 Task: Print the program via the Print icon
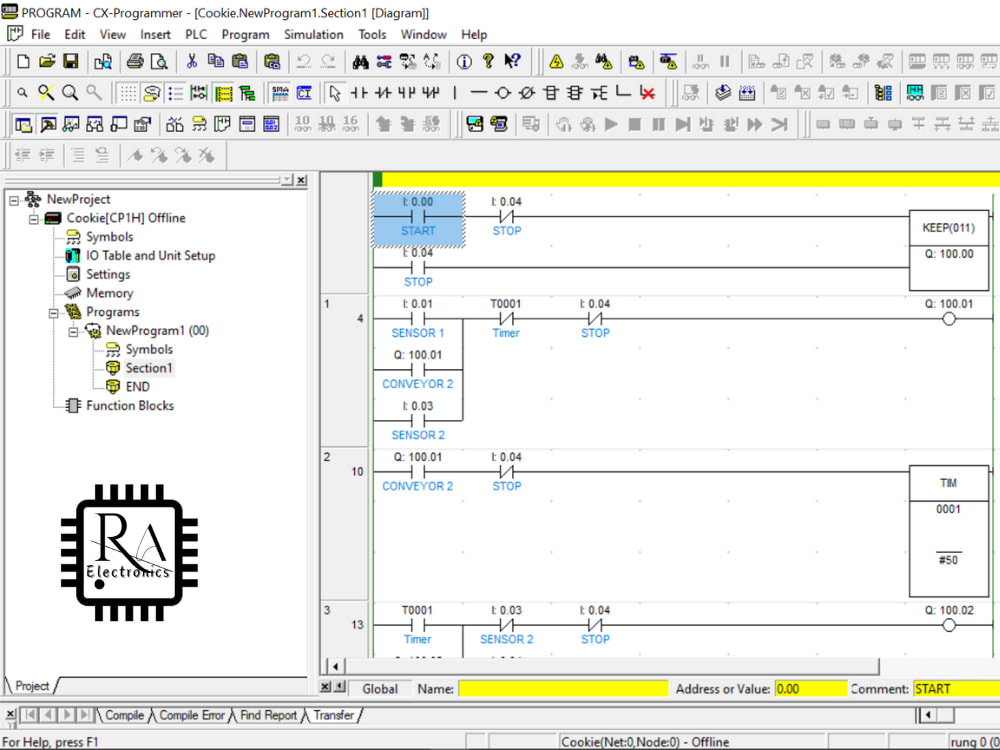click(134, 61)
